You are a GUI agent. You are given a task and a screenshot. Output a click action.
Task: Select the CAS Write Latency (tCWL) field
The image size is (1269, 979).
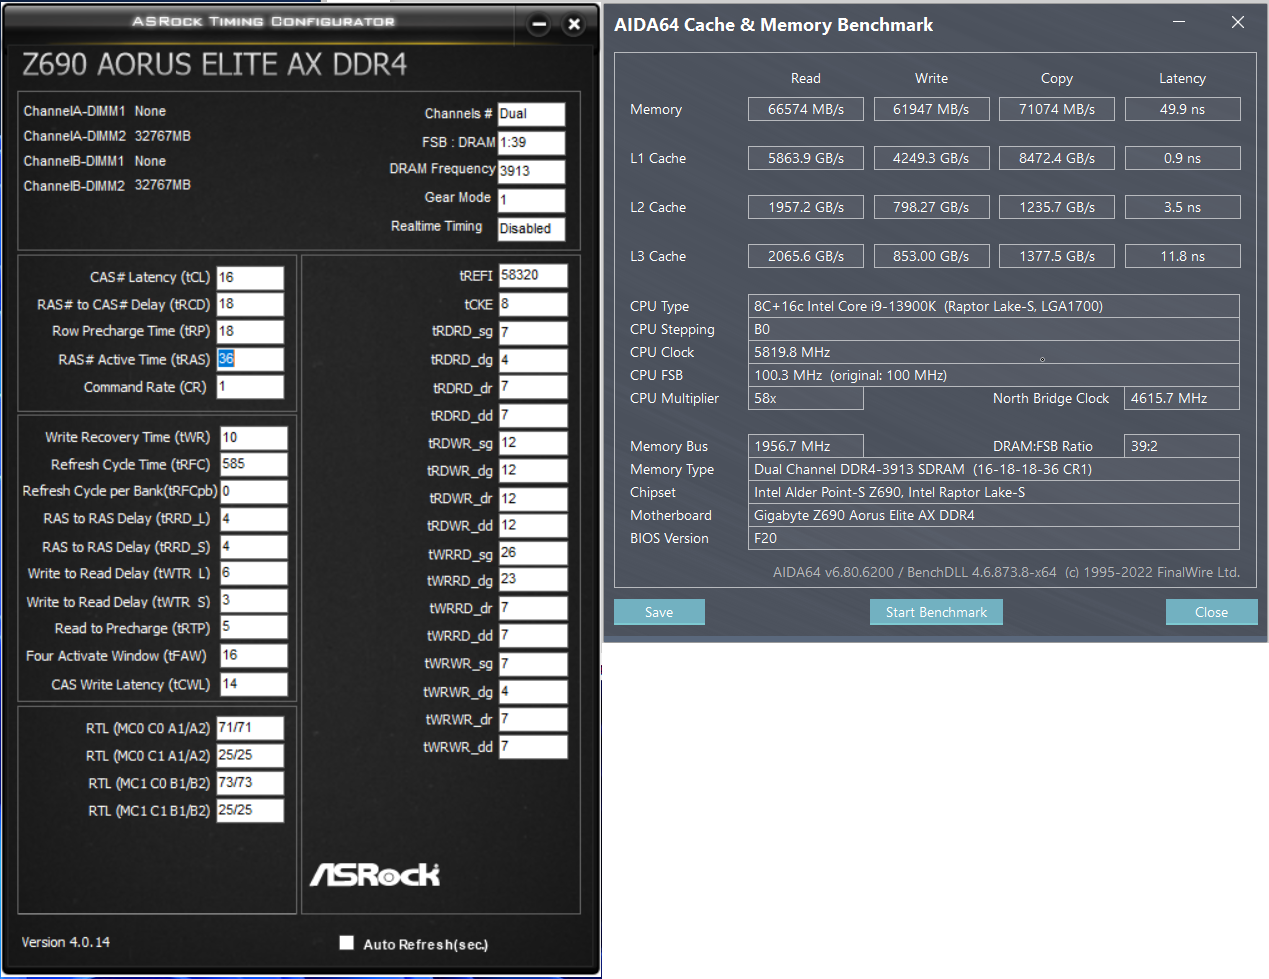point(254,684)
